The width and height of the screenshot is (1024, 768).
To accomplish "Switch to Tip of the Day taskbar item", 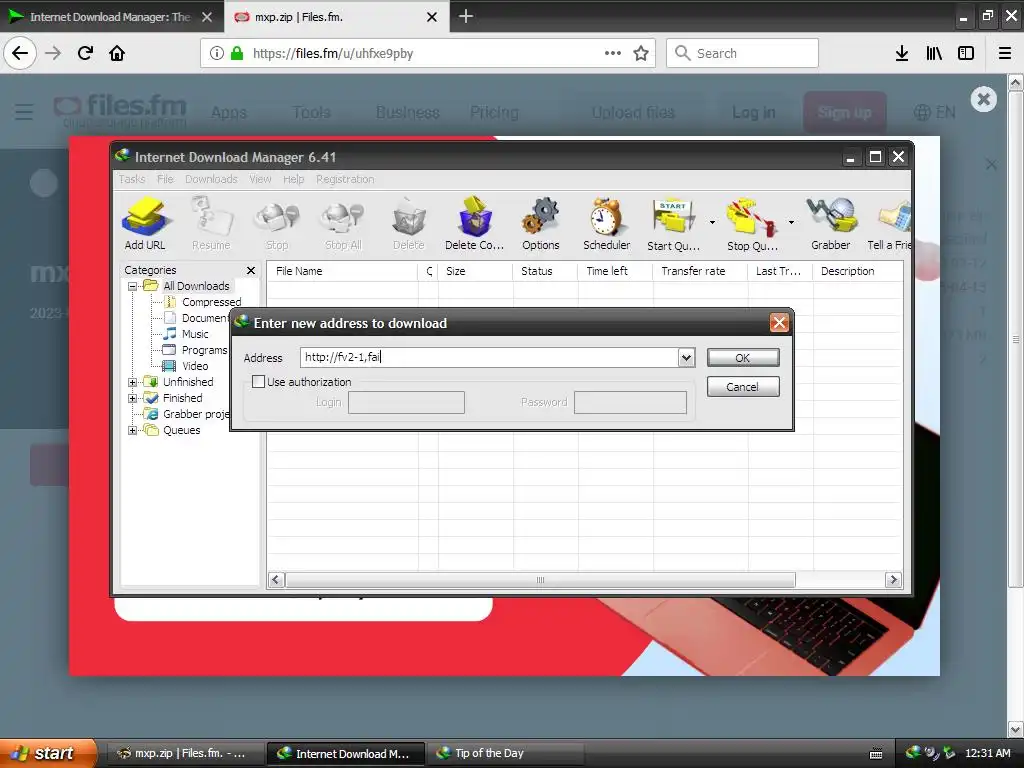I will (x=504, y=753).
